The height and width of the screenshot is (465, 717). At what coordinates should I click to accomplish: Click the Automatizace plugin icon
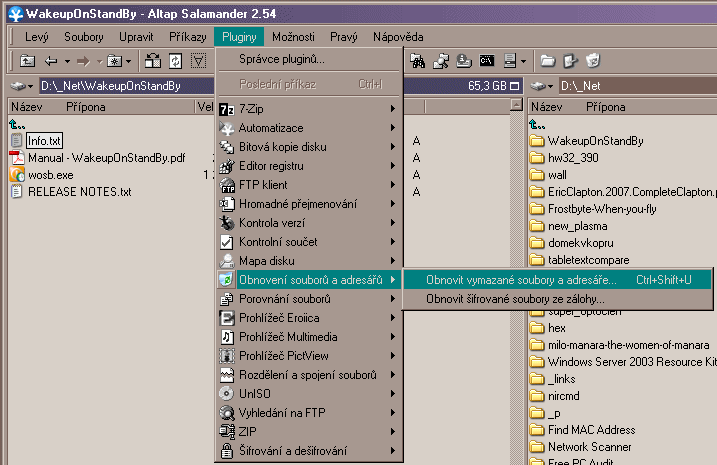click(x=227, y=128)
